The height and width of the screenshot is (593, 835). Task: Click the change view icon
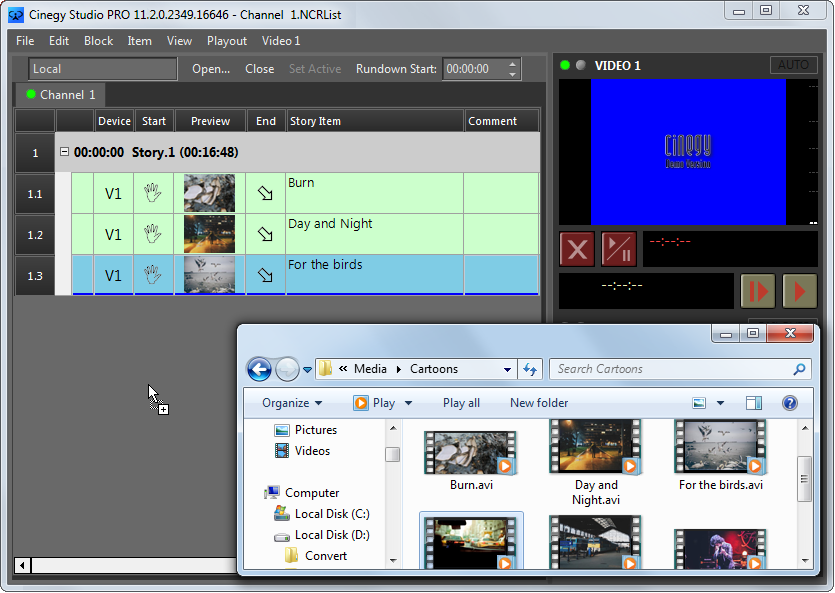(699, 403)
